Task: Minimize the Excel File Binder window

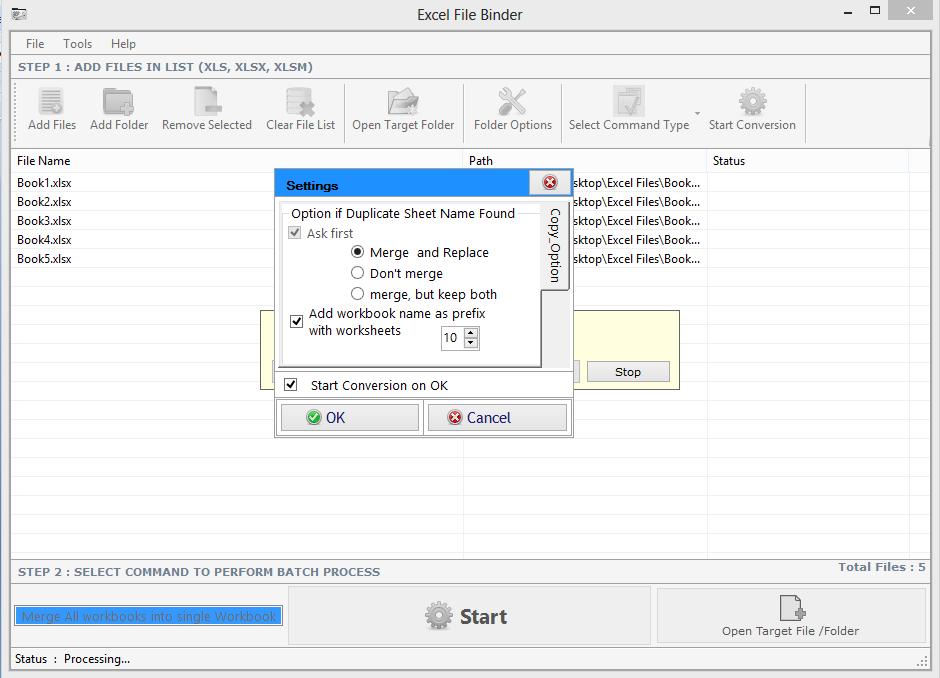Action: (848, 13)
